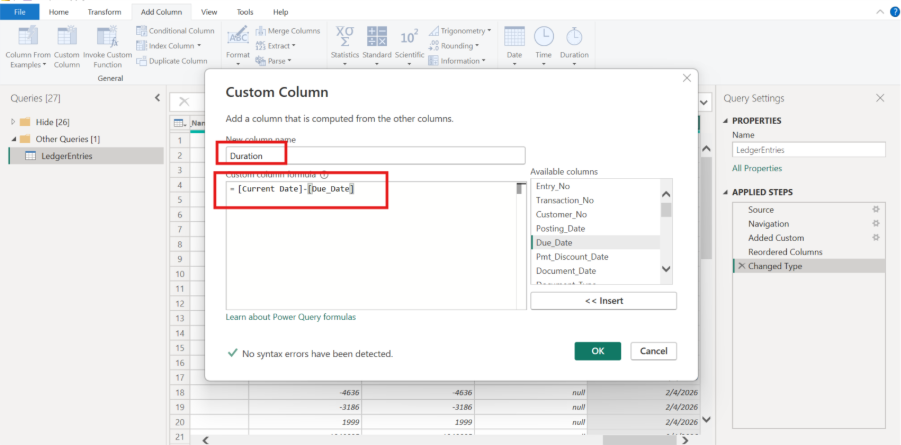This screenshot has width=901, height=445.
Task: Click the New column name field
Action: click(375, 155)
